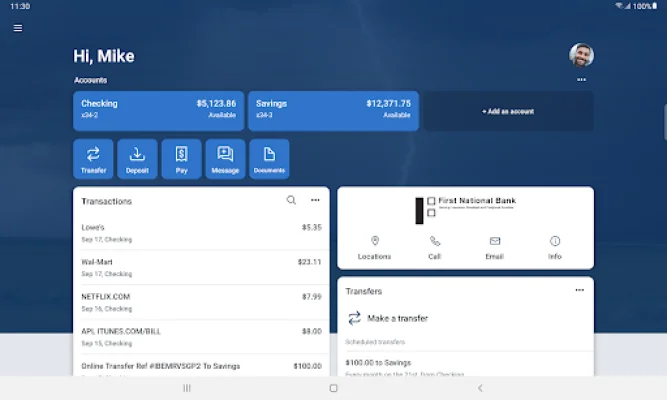
Task: Expand the Transfers more options menu
Action: [579, 290]
